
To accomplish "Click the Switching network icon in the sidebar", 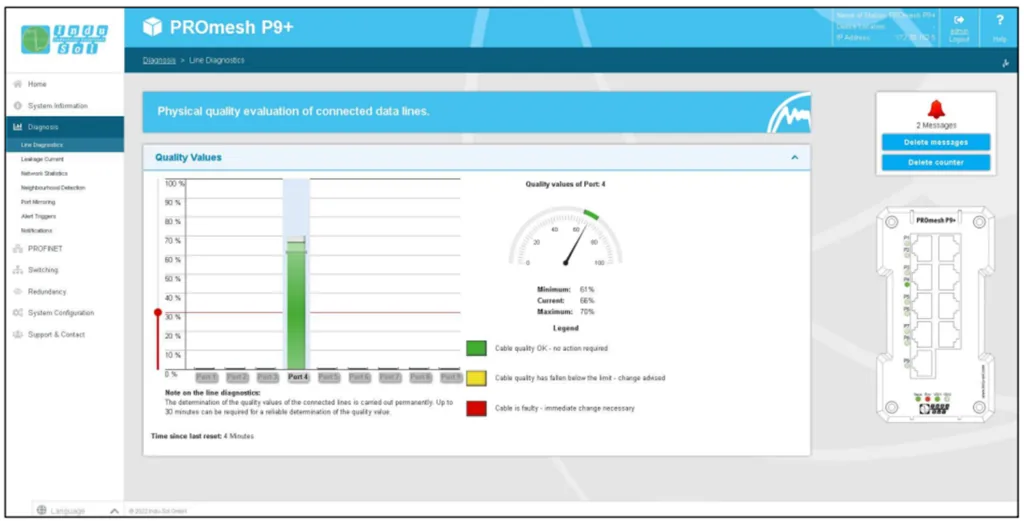I will (x=18, y=270).
